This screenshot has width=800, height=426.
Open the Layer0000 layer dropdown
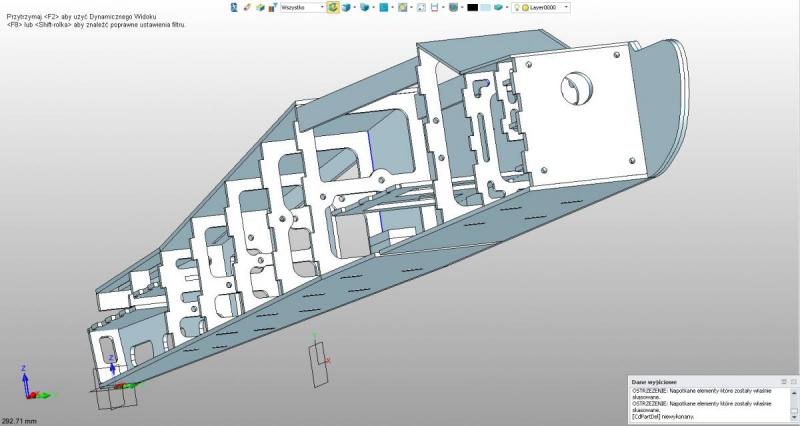566,7
